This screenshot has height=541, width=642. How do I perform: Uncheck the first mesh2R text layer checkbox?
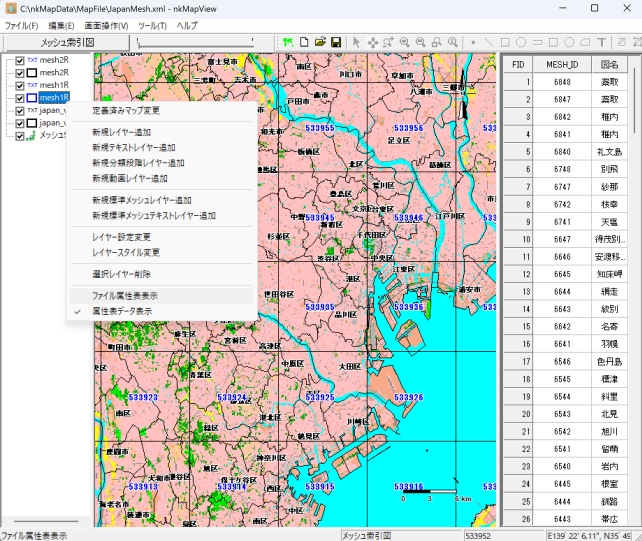[20, 60]
